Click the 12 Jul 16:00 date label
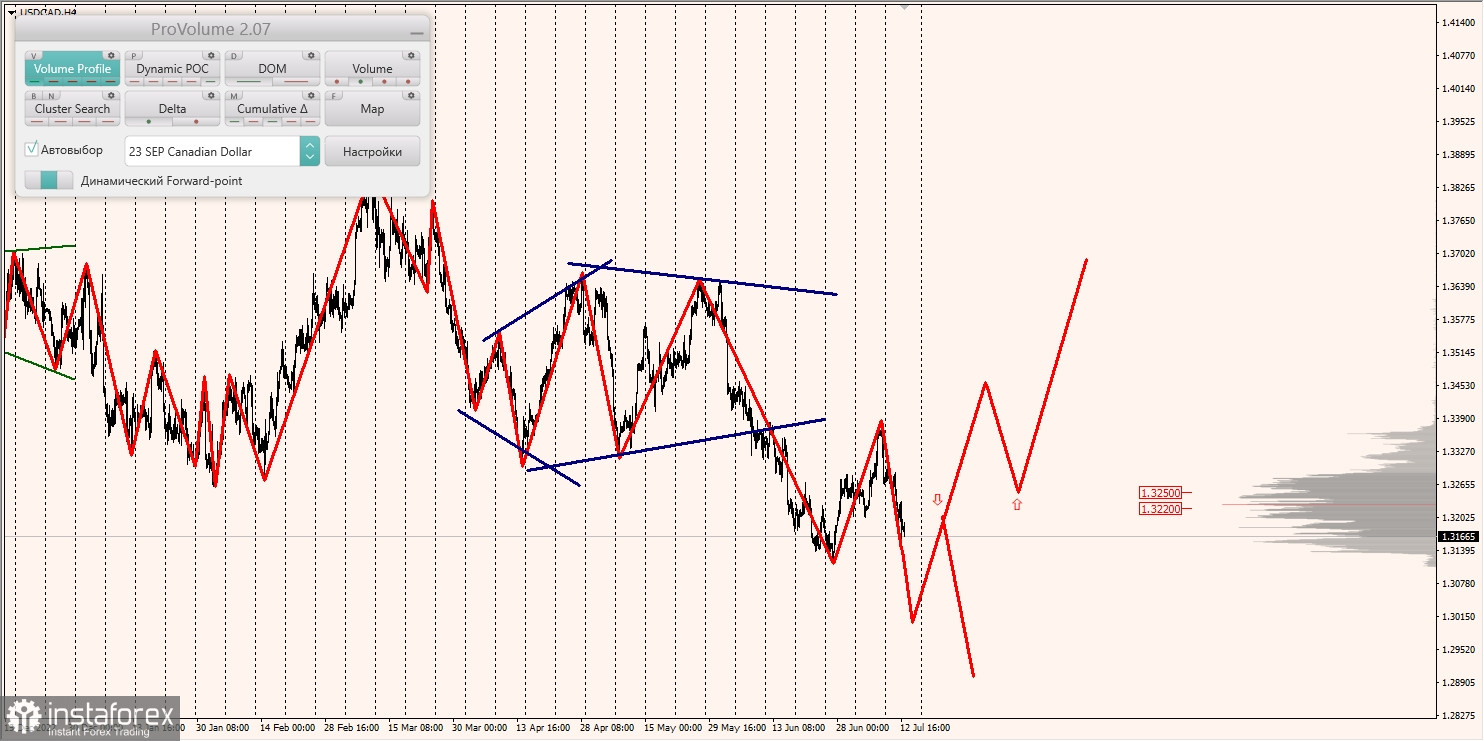Screen dimensions: 1484x741 (x=925, y=728)
